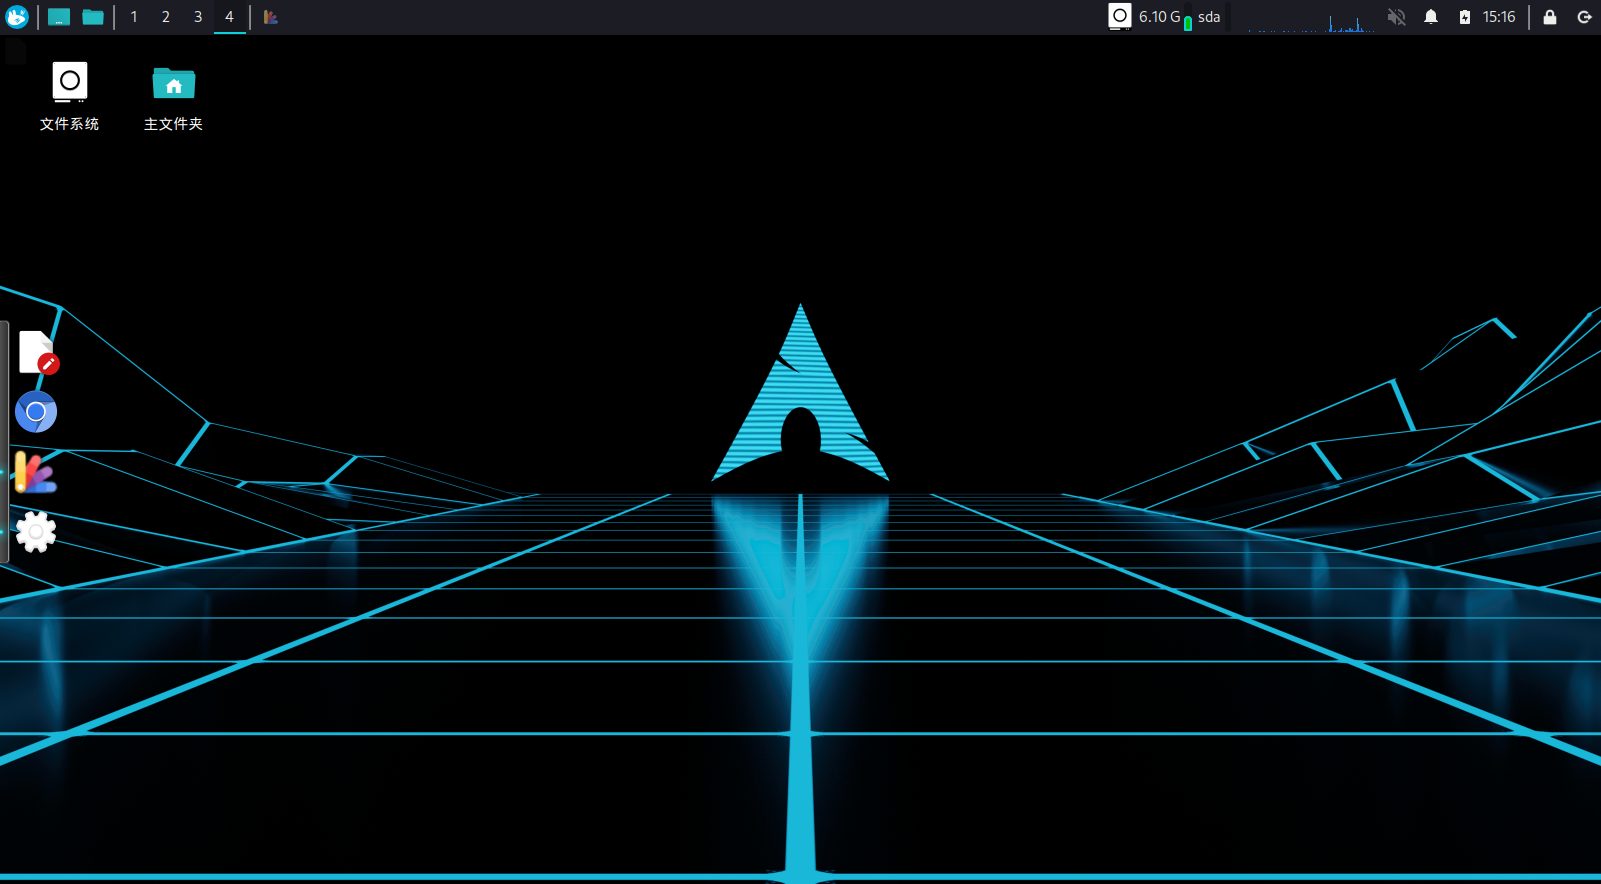Launch Chromium from the dock
The image size is (1601, 884).
(36, 412)
